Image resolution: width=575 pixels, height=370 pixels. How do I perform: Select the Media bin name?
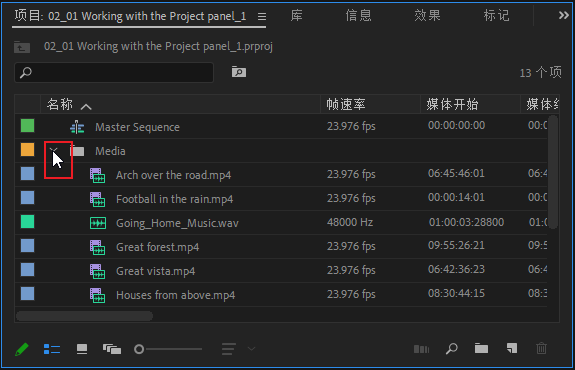click(x=110, y=151)
